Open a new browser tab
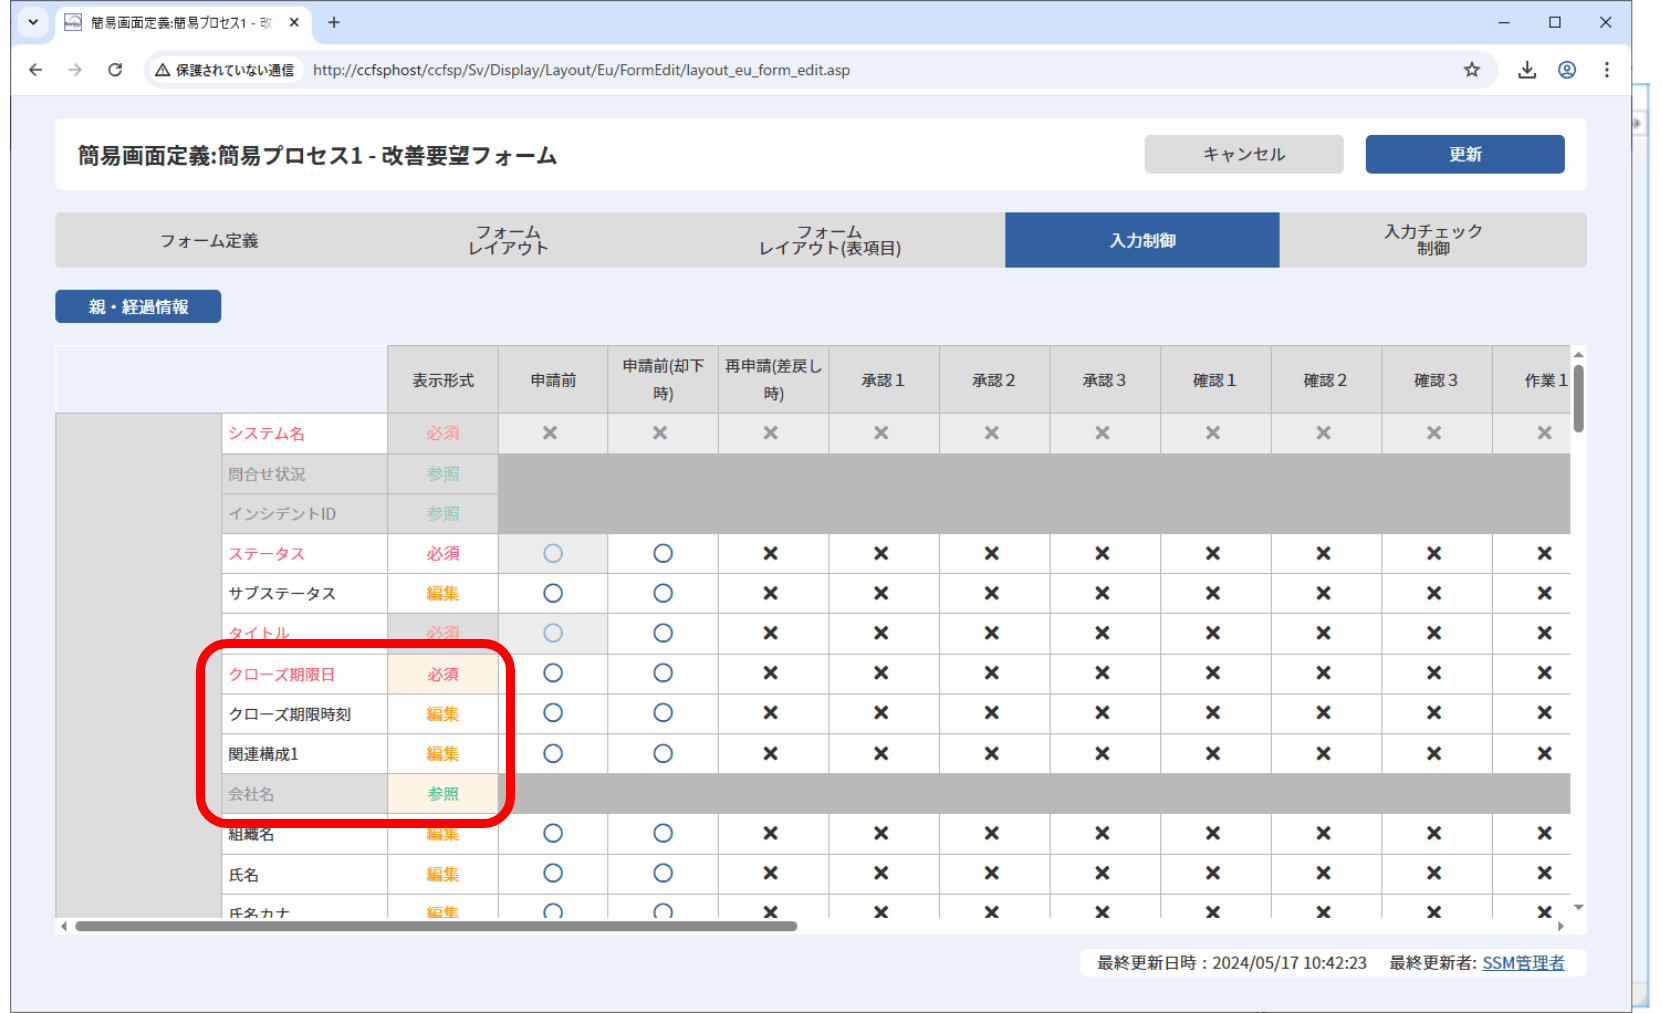This screenshot has width=1663, height=1013. click(x=334, y=22)
